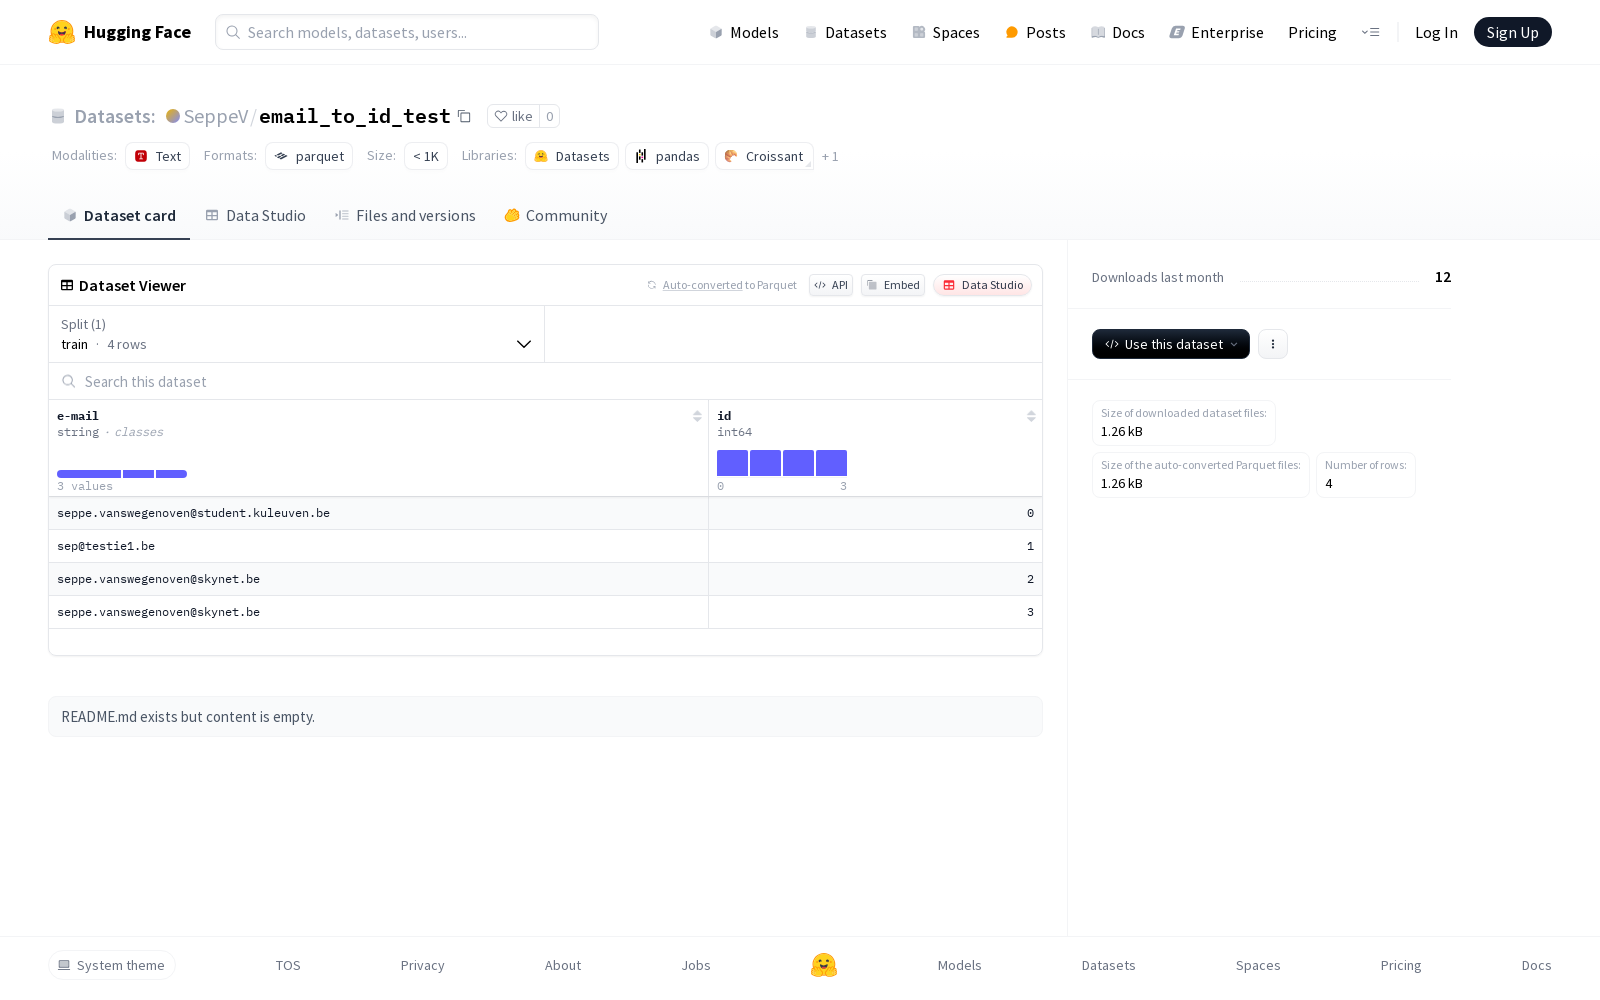Open the Pricing page from top bar
This screenshot has height=1000, width=1600.
coord(1312,33)
